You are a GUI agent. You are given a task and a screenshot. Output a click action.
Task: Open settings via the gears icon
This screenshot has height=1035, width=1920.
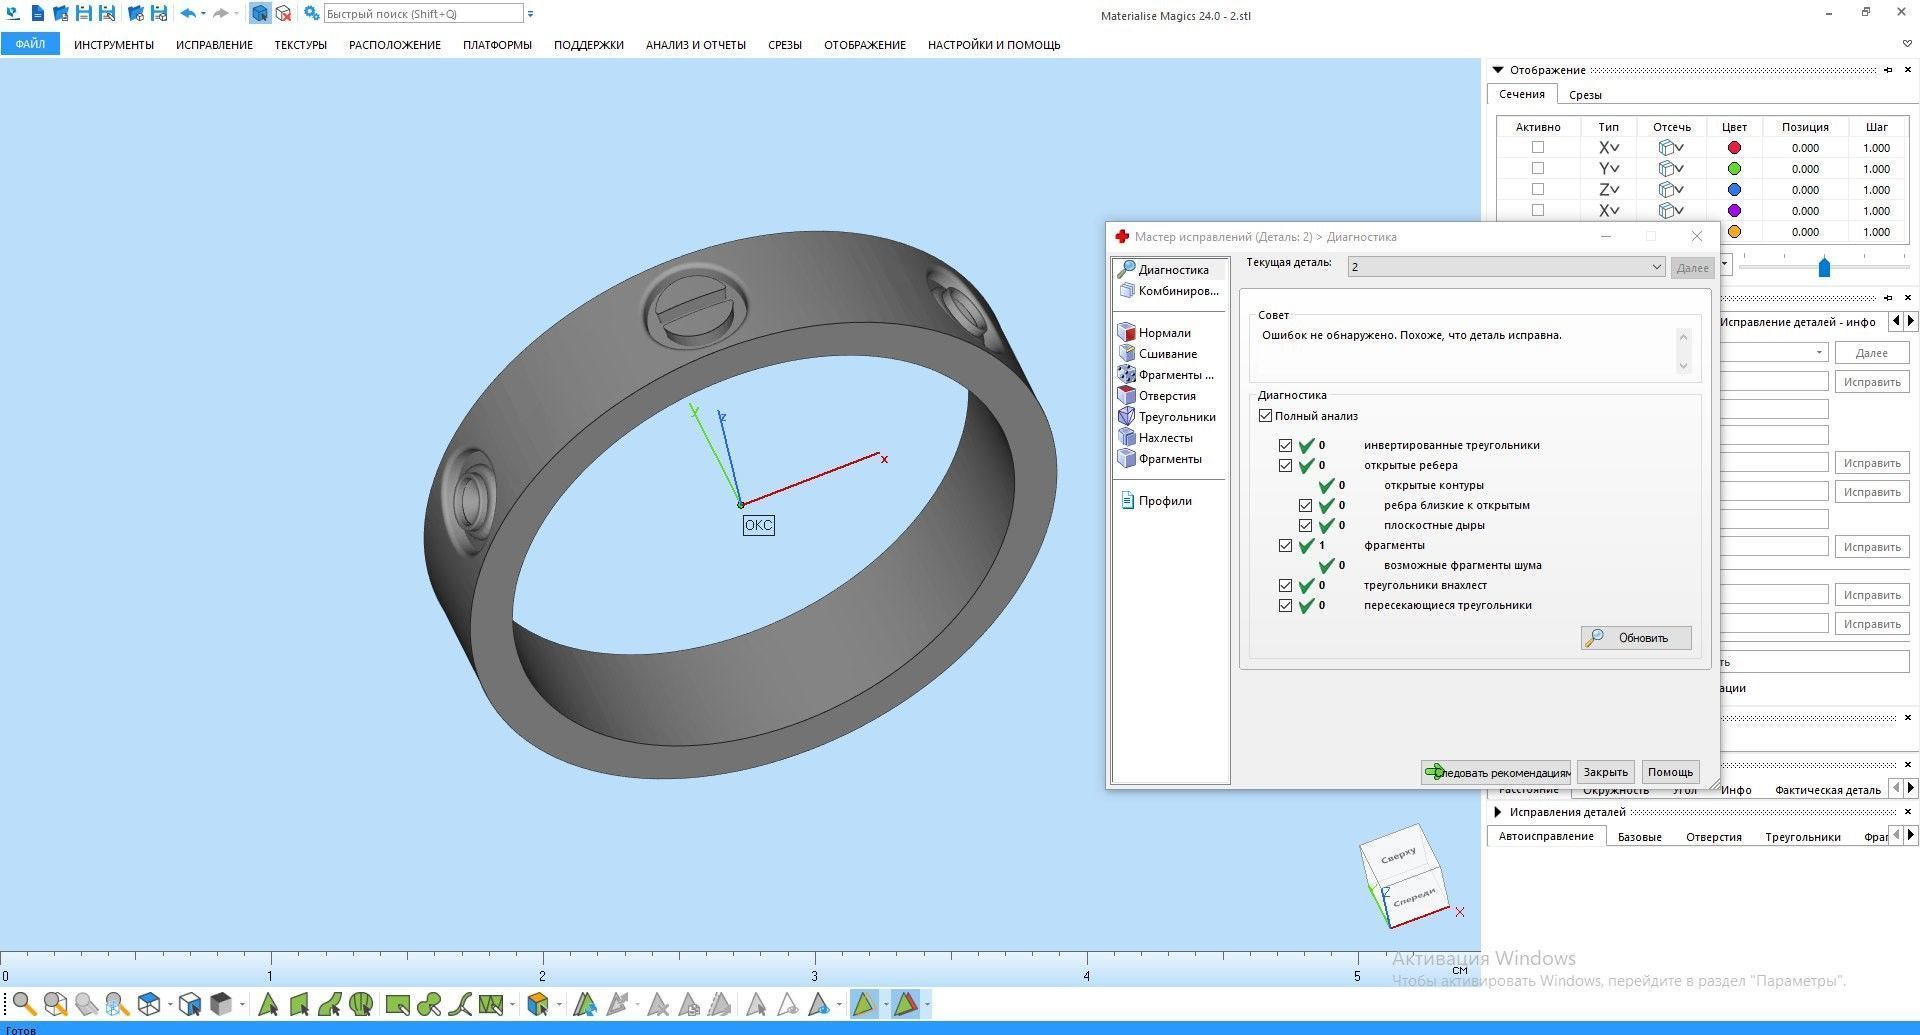tap(312, 14)
